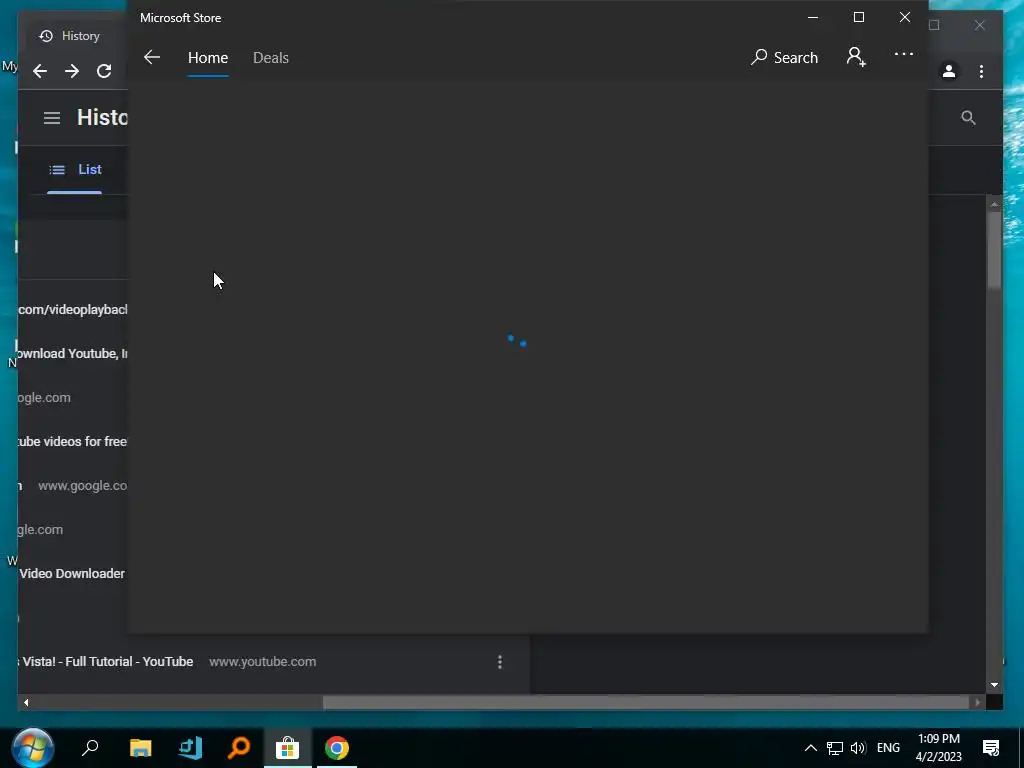Click the horizontal scrollbar left arrow
Screen dimensions: 1024x768
click(26, 703)
